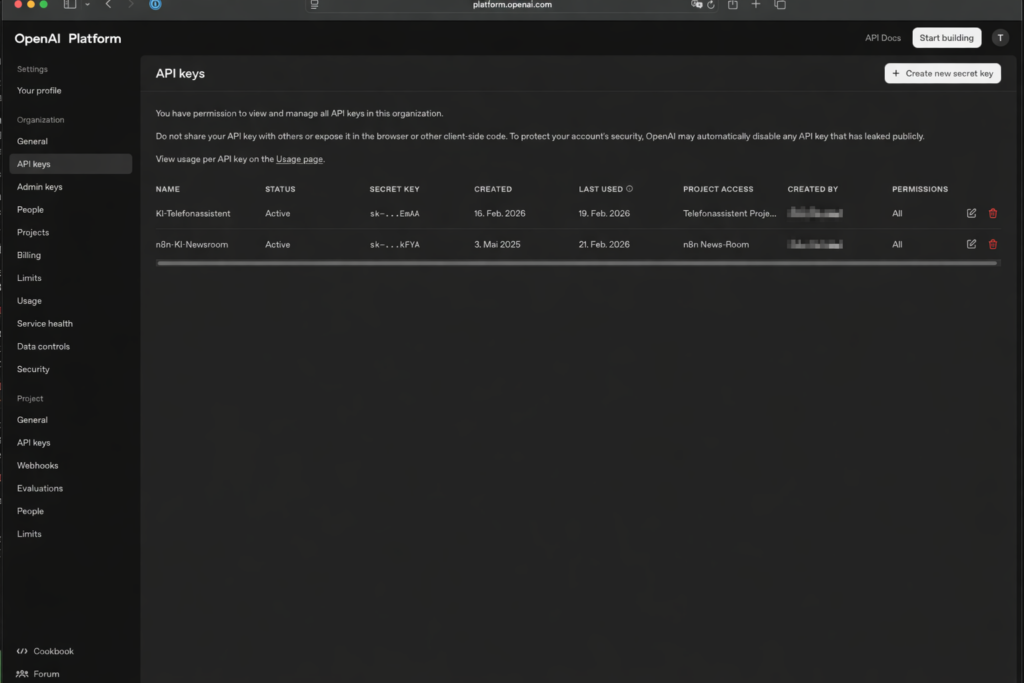Follow the Usage page link

click(x=299, y=159)
